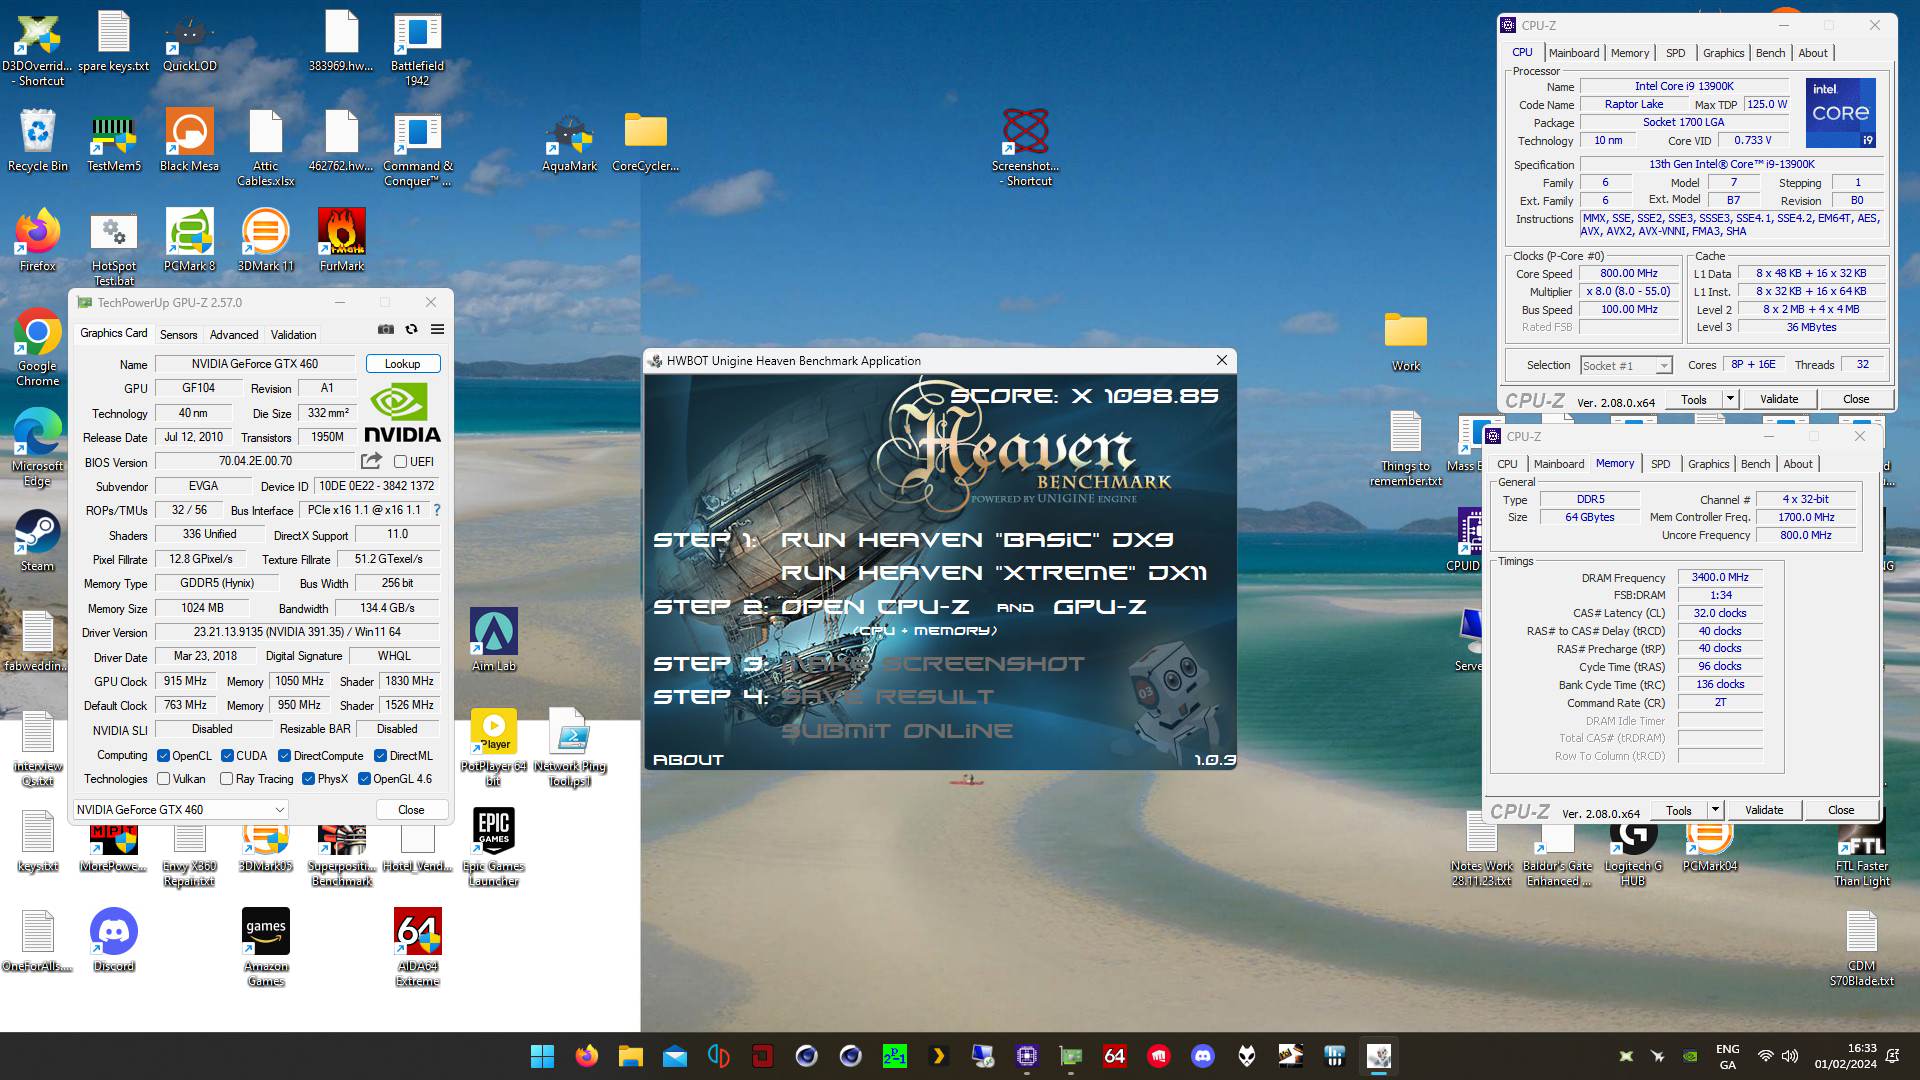
Task: Click Validate in upper CPU-Z window
Action: point(1779,399)
